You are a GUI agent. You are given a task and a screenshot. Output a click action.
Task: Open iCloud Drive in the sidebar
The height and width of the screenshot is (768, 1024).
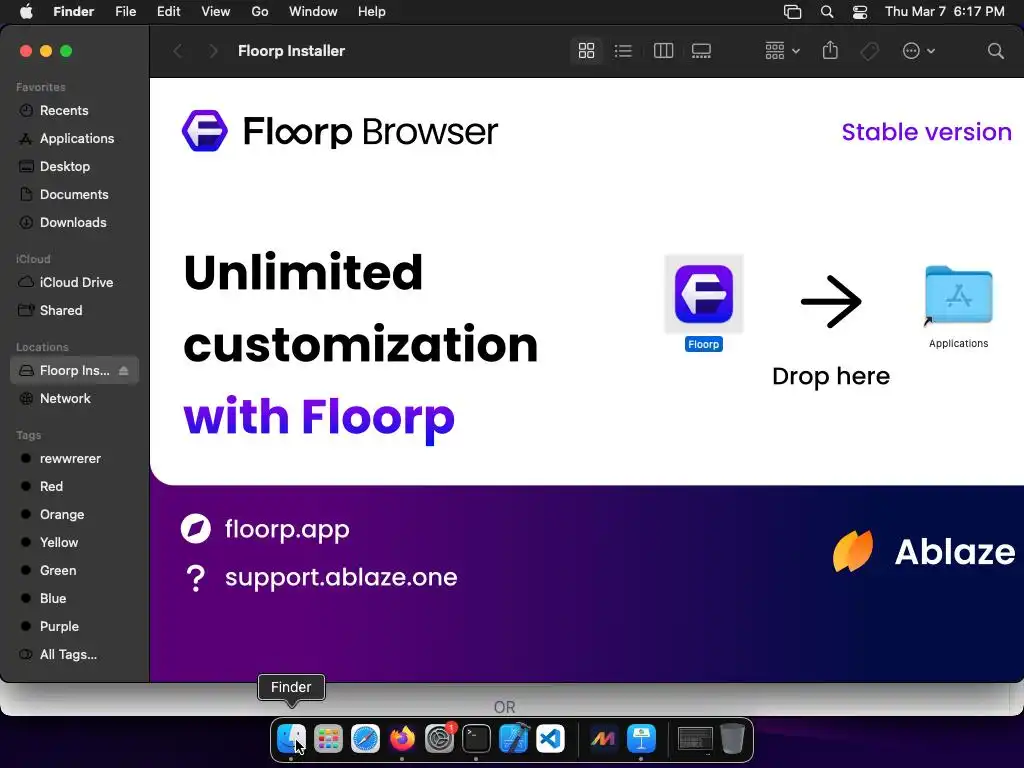click(x=74, y=282)
